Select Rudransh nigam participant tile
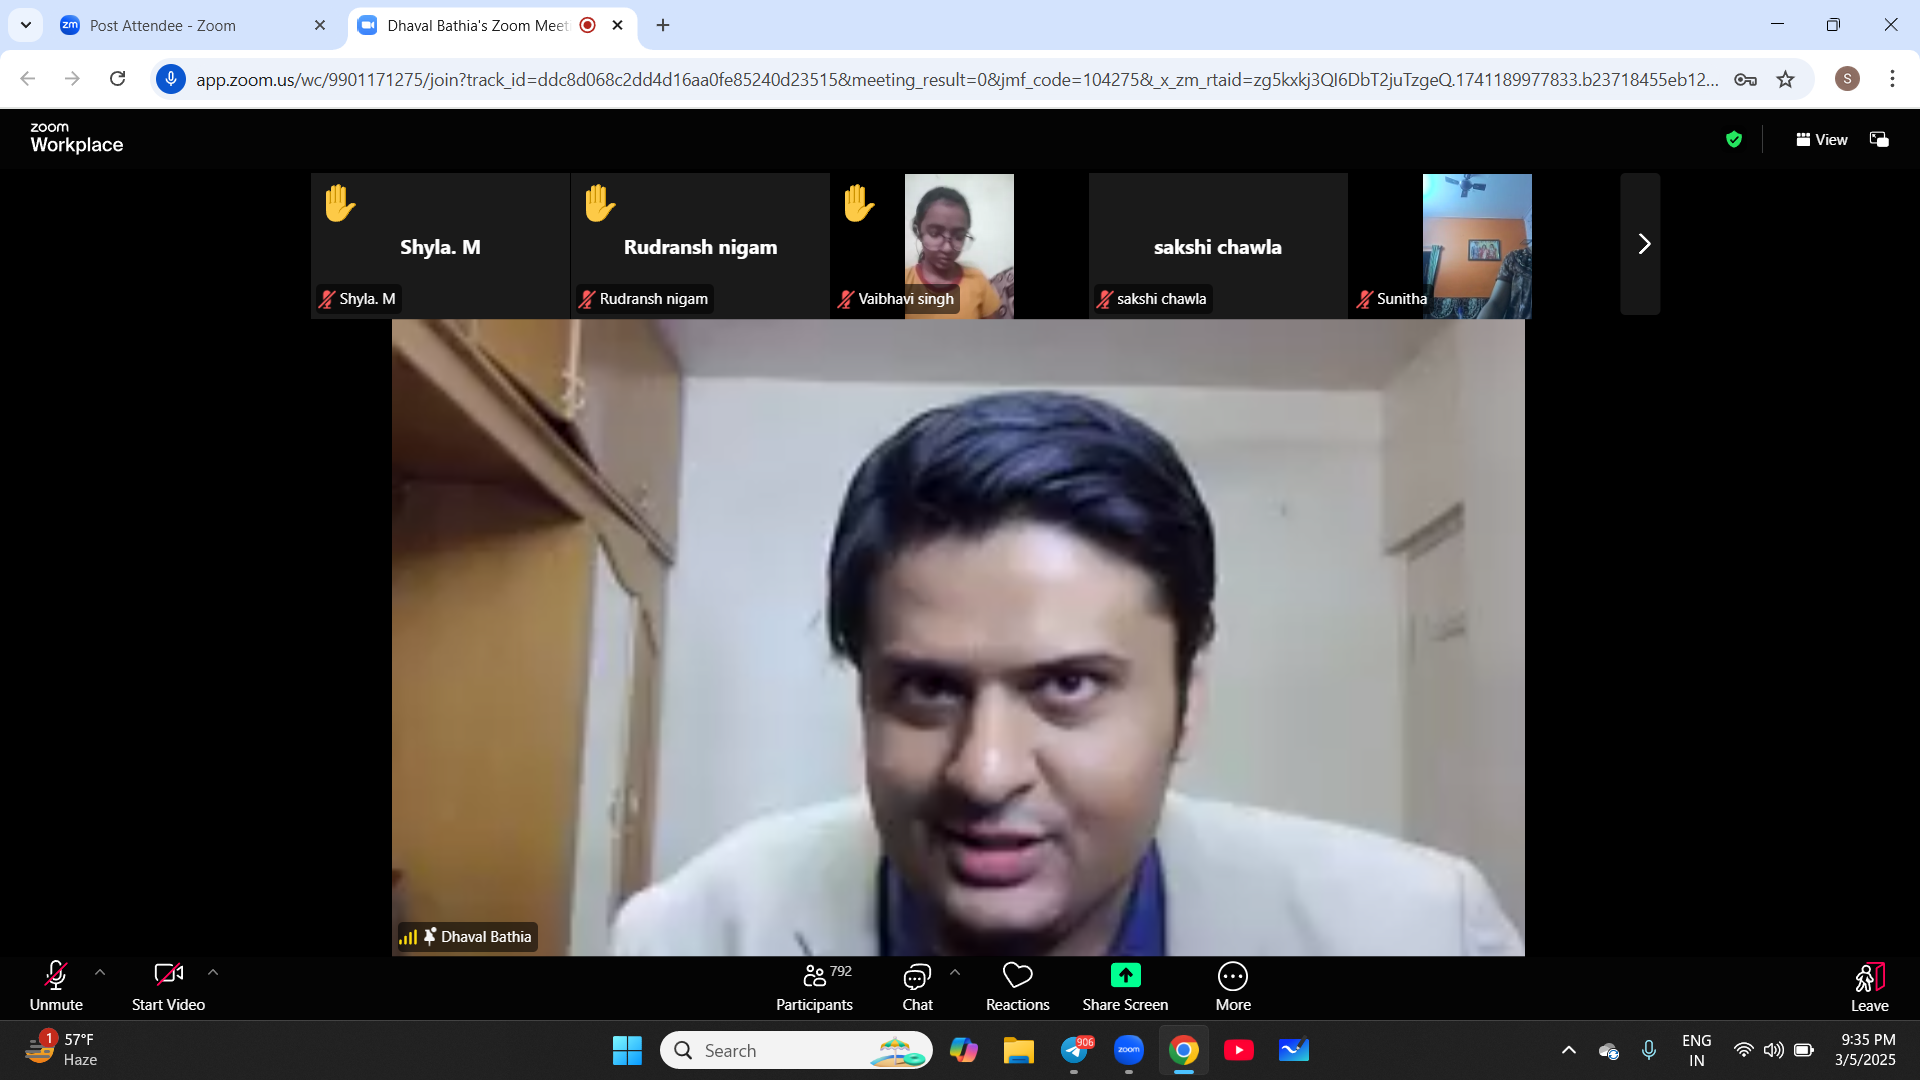The width and height of the screenshot is (1920, 1080). point(700,246)
